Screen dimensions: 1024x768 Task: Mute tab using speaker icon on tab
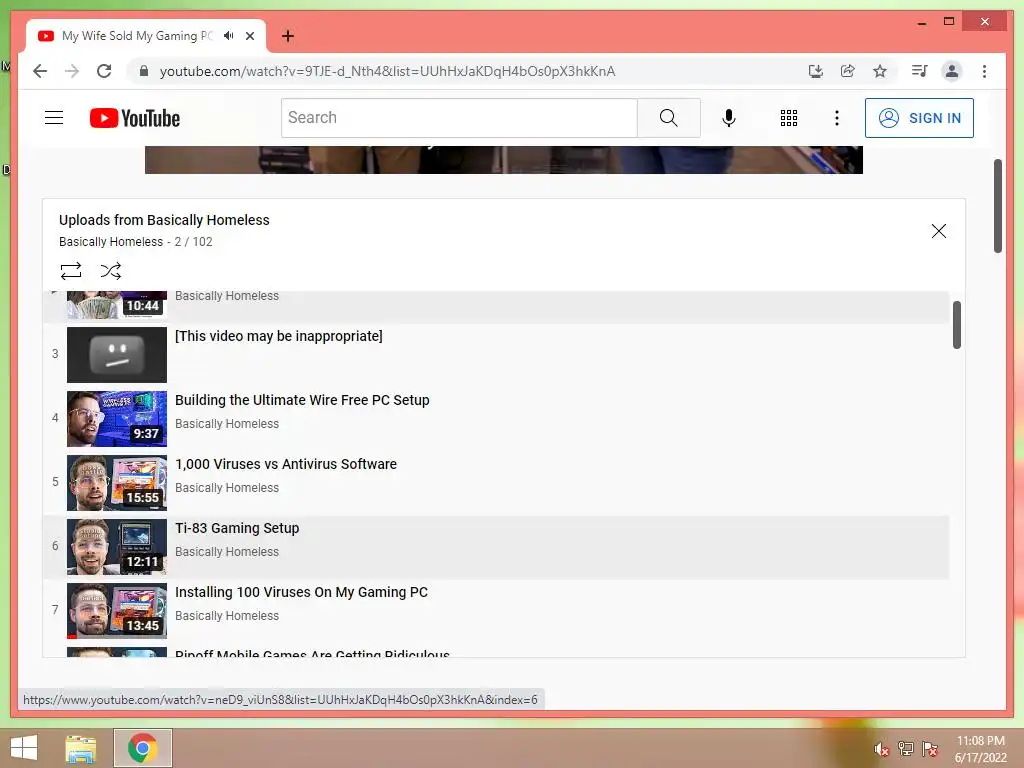pyautogui.click(x=229, y=36)
